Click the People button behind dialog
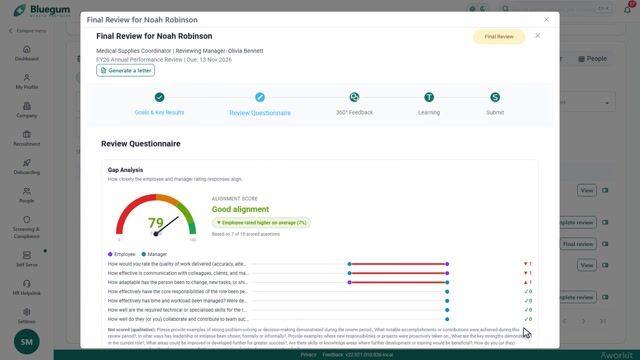Image resolution: width=640 pixels, height=360 pixels. click(592, 59)
